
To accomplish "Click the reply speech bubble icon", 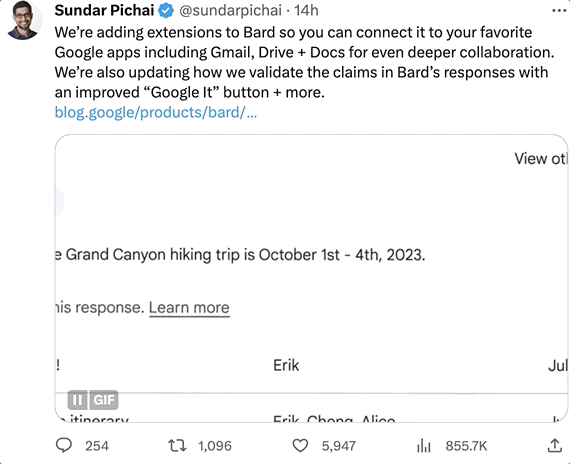I will point(64,445).
